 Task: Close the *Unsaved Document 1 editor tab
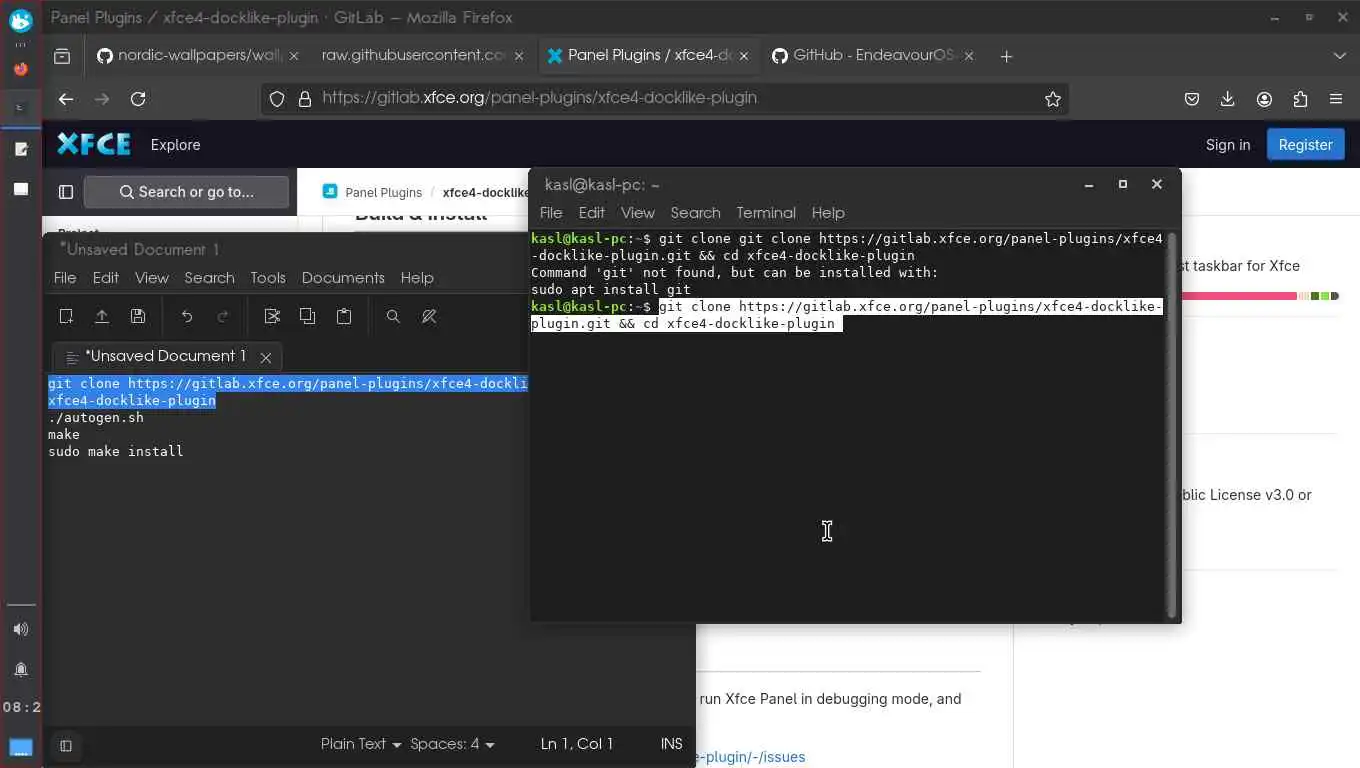[x=266, y=357]
